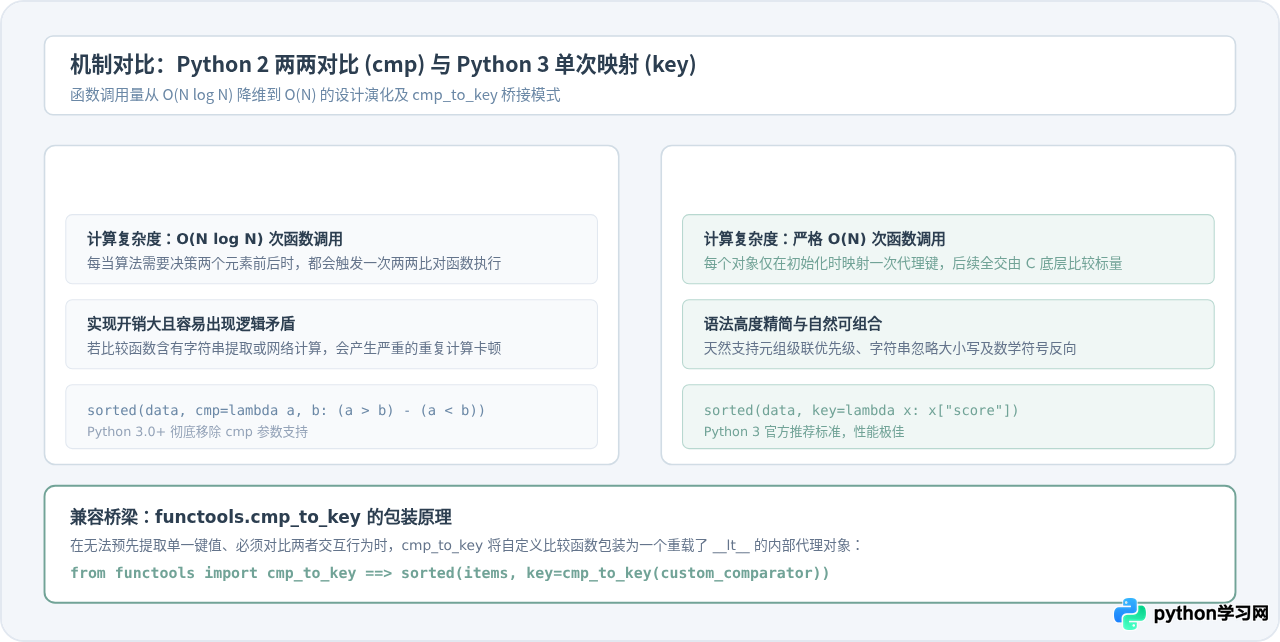Click line '每当算法需要决策两个元素前后时...'
This screenshot has height=642, width=1280.
[x=294, y=263]
